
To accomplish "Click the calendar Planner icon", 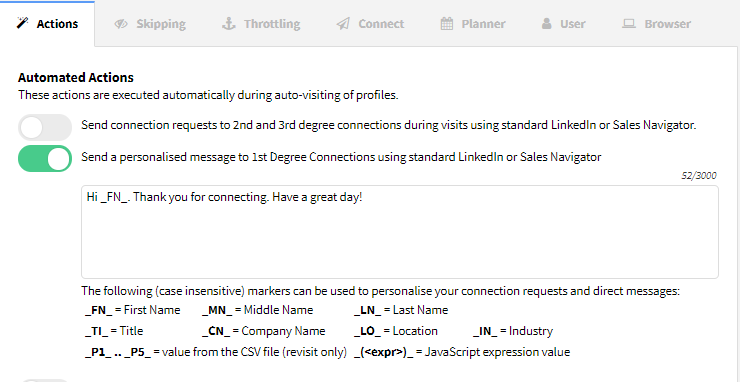I will click(x=446, y=24).
